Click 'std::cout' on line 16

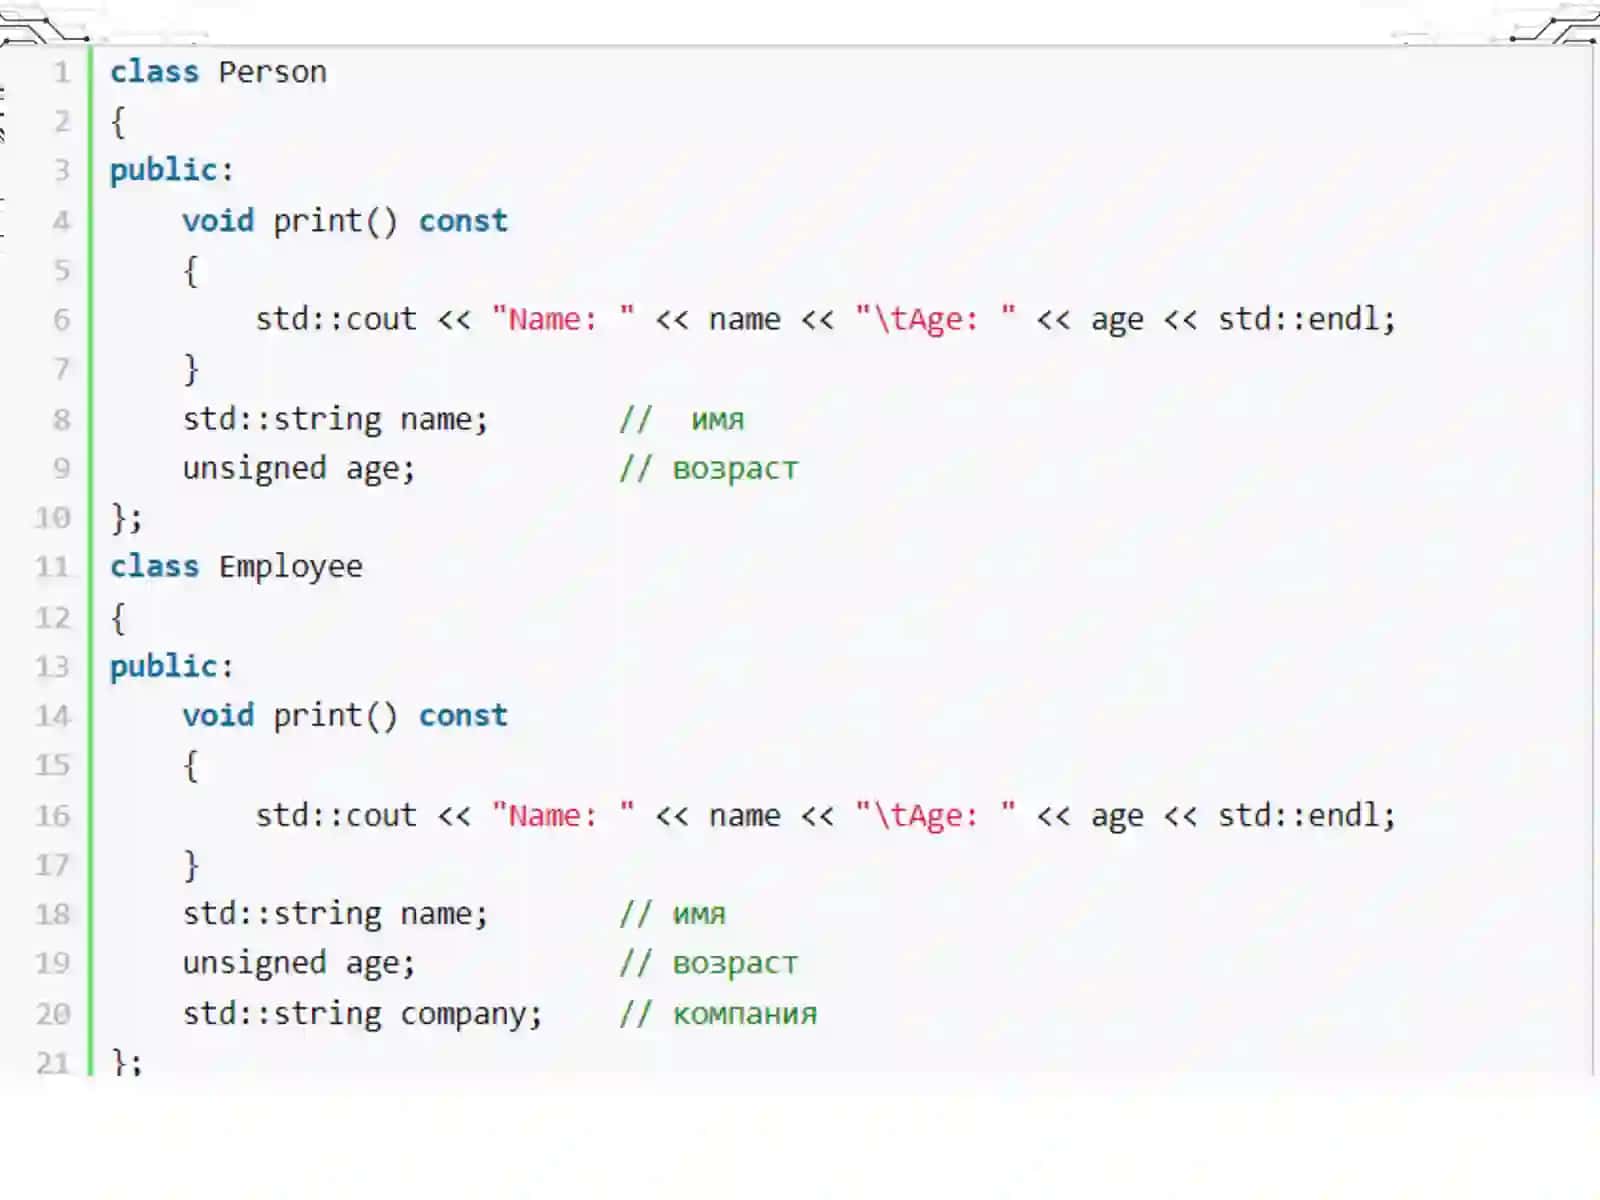[336, 815]
